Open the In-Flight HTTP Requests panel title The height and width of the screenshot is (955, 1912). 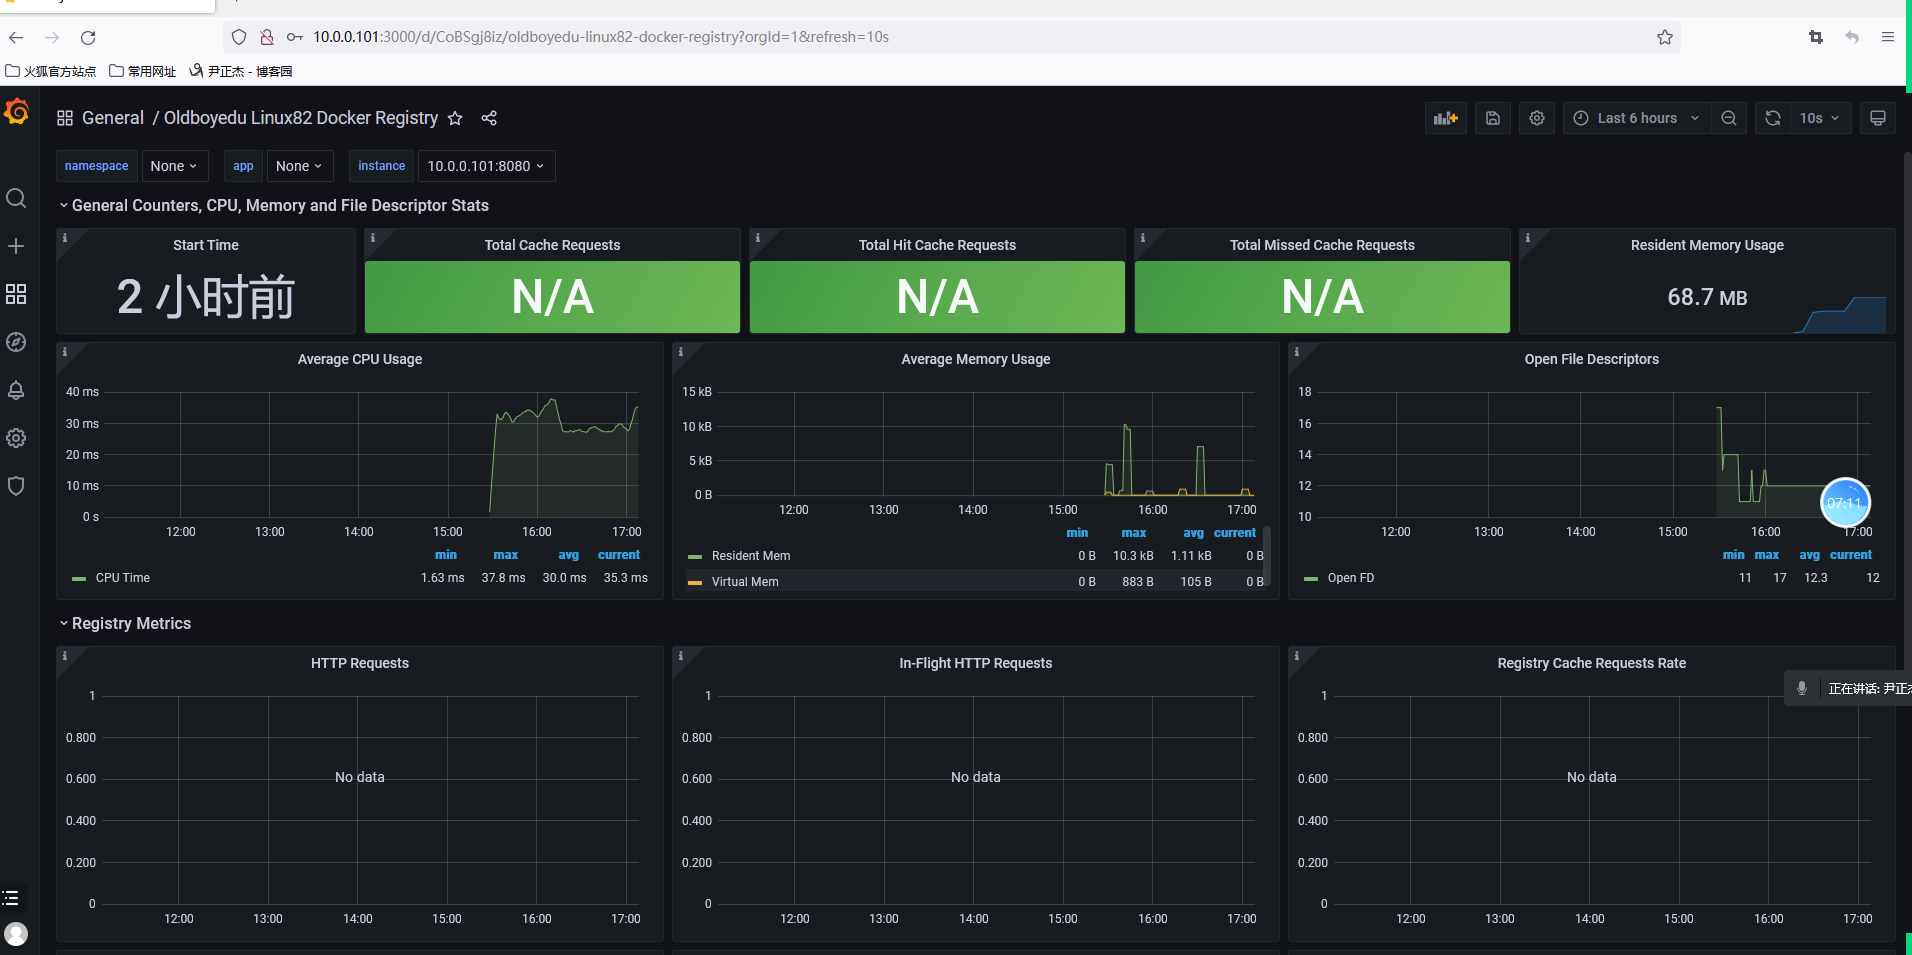point(976,663)
